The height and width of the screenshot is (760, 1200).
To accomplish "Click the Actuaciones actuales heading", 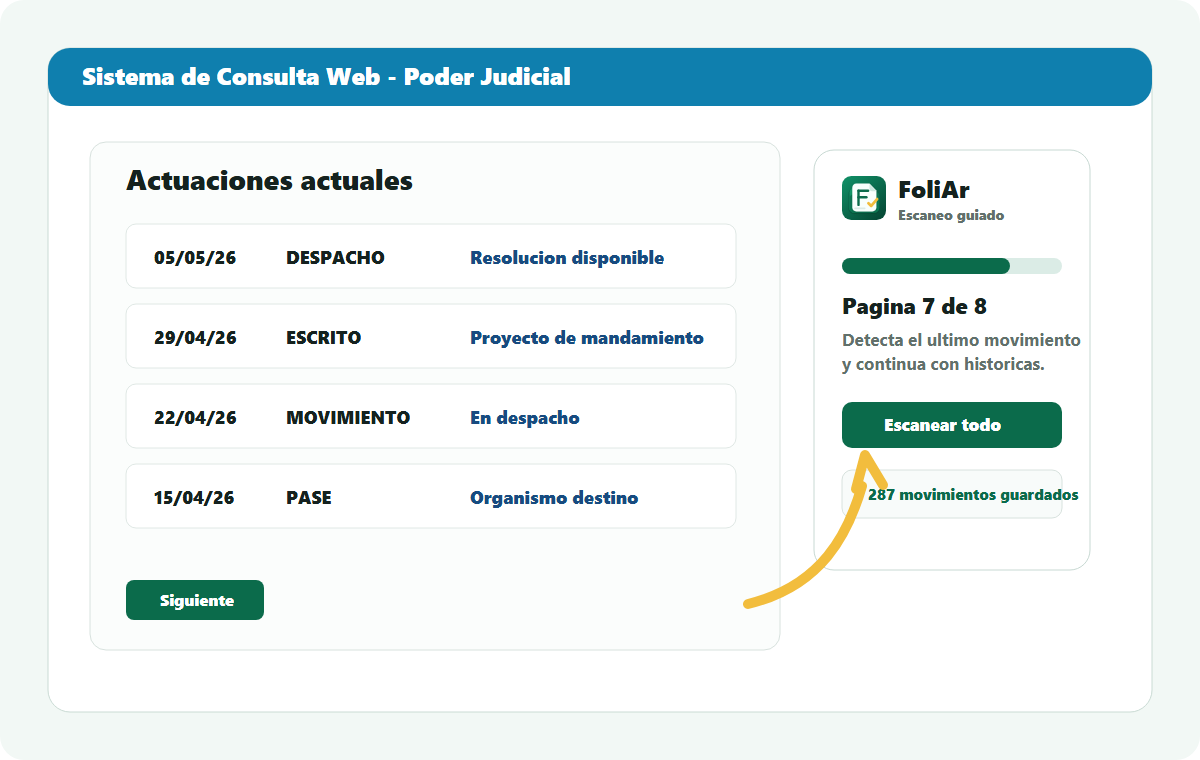I will (269, 181).
